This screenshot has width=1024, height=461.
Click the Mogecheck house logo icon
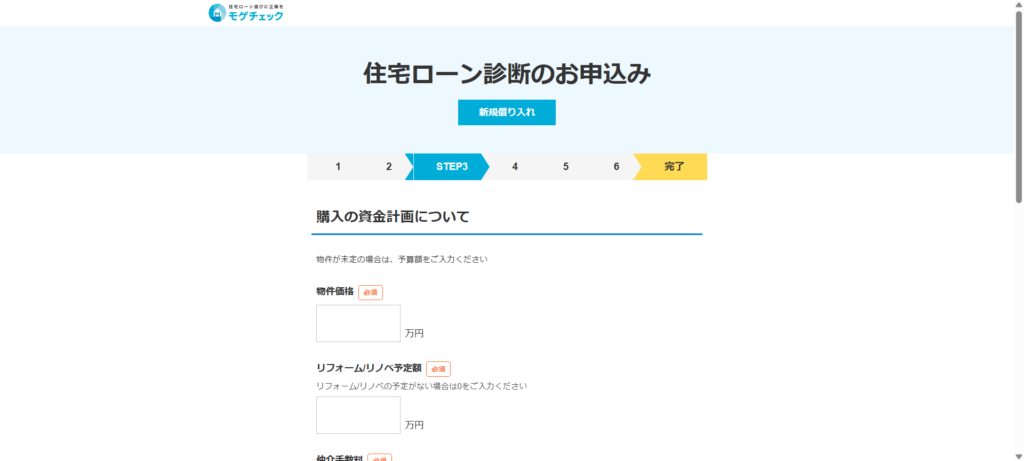(x=217, y=13)
